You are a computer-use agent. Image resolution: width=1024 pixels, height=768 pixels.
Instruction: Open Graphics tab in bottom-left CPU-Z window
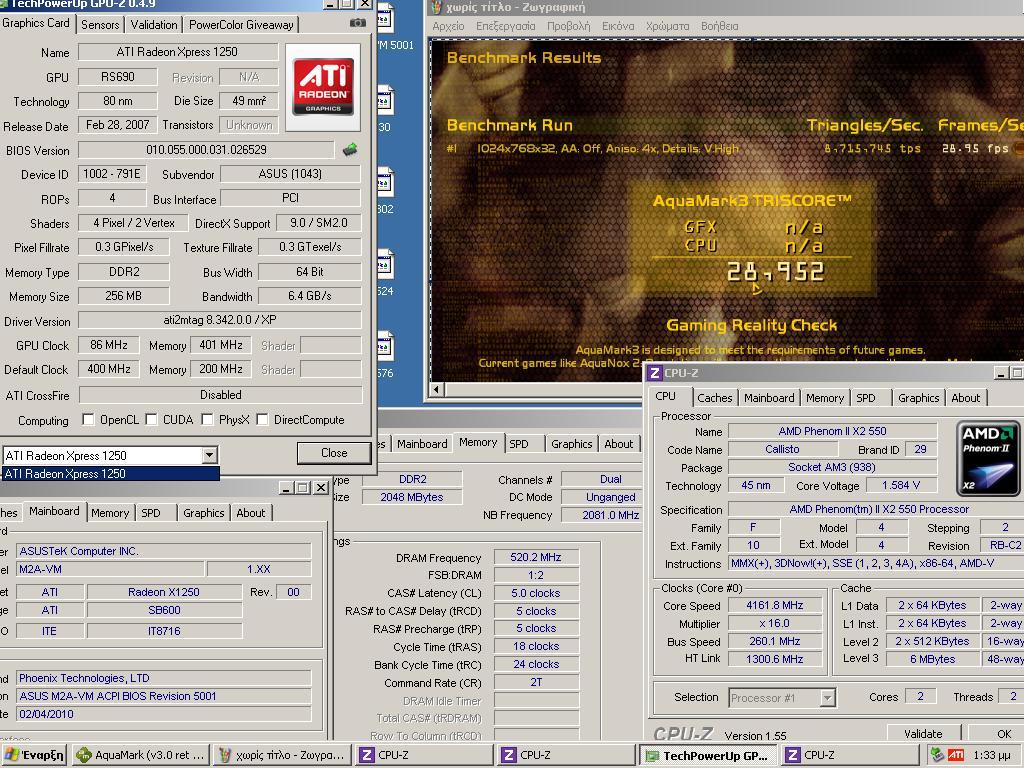pyautogui.click(x=203, y=513)
